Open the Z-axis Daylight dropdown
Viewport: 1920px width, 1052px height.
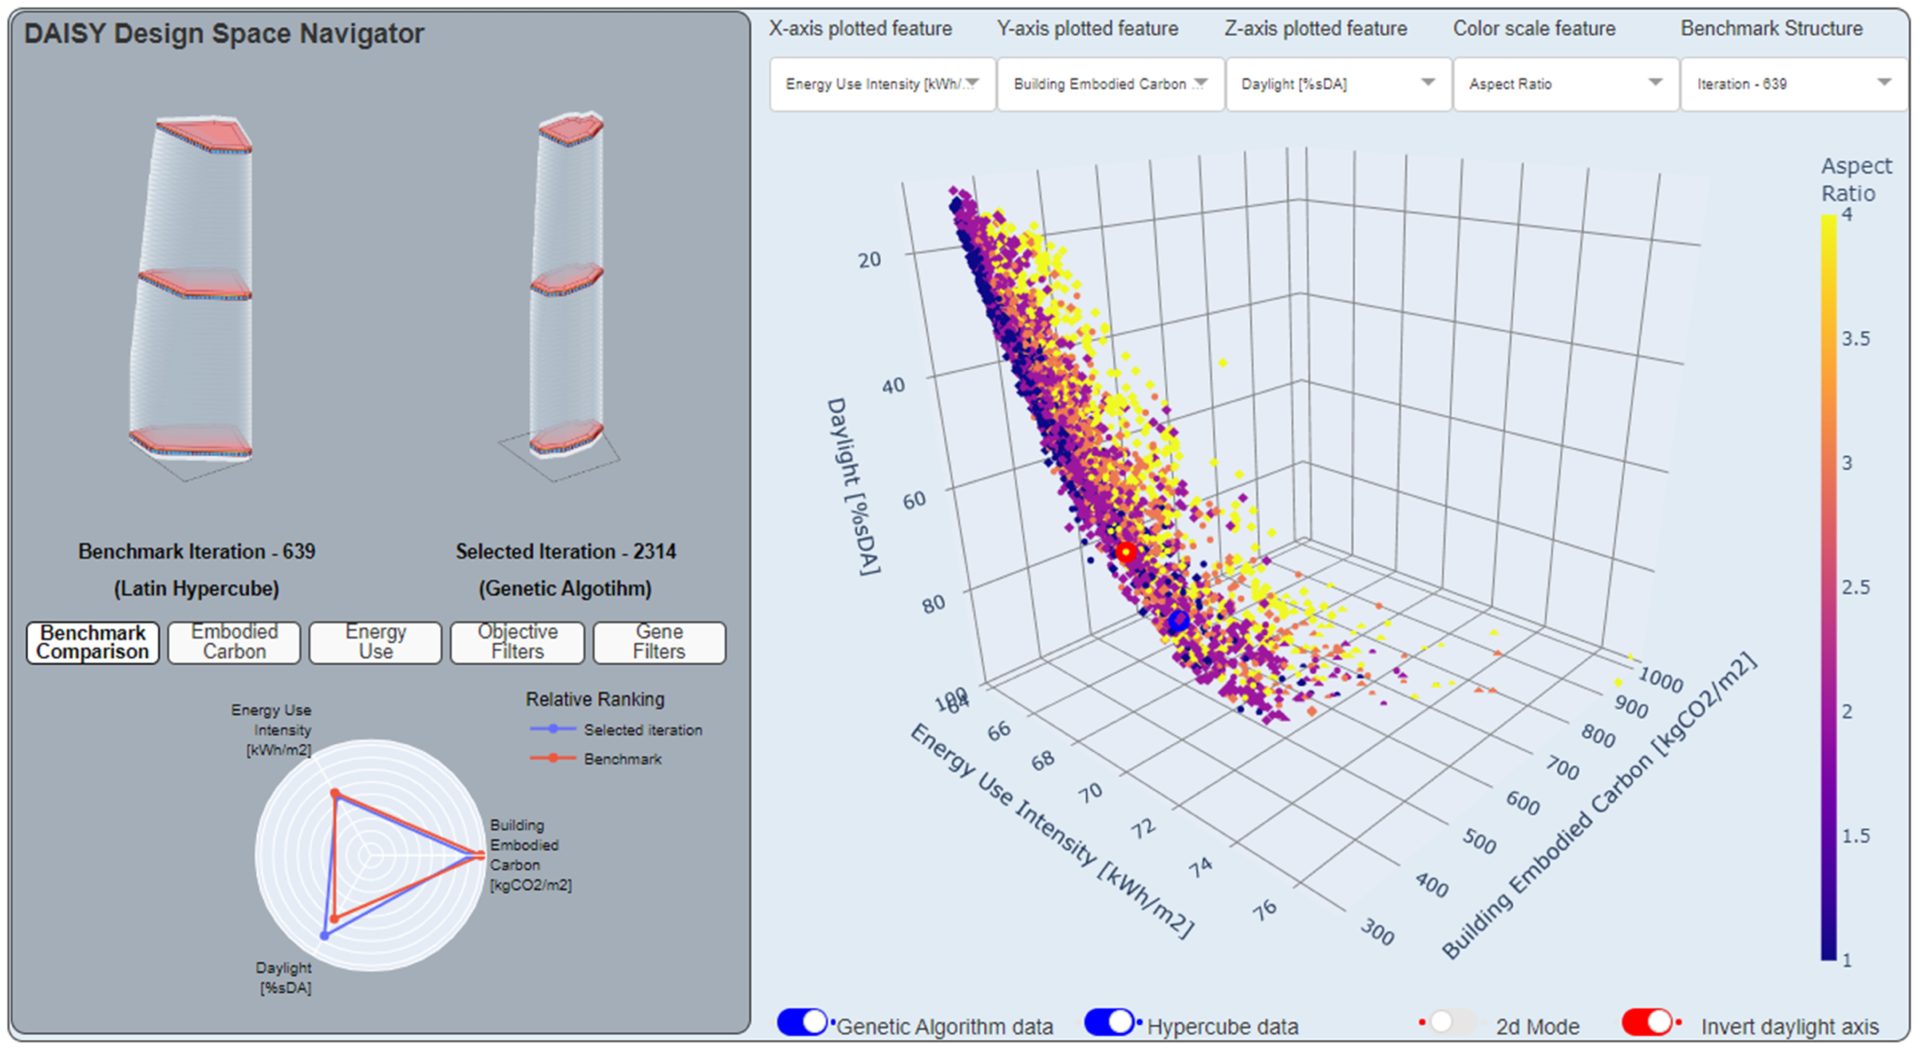[1338, 84]
